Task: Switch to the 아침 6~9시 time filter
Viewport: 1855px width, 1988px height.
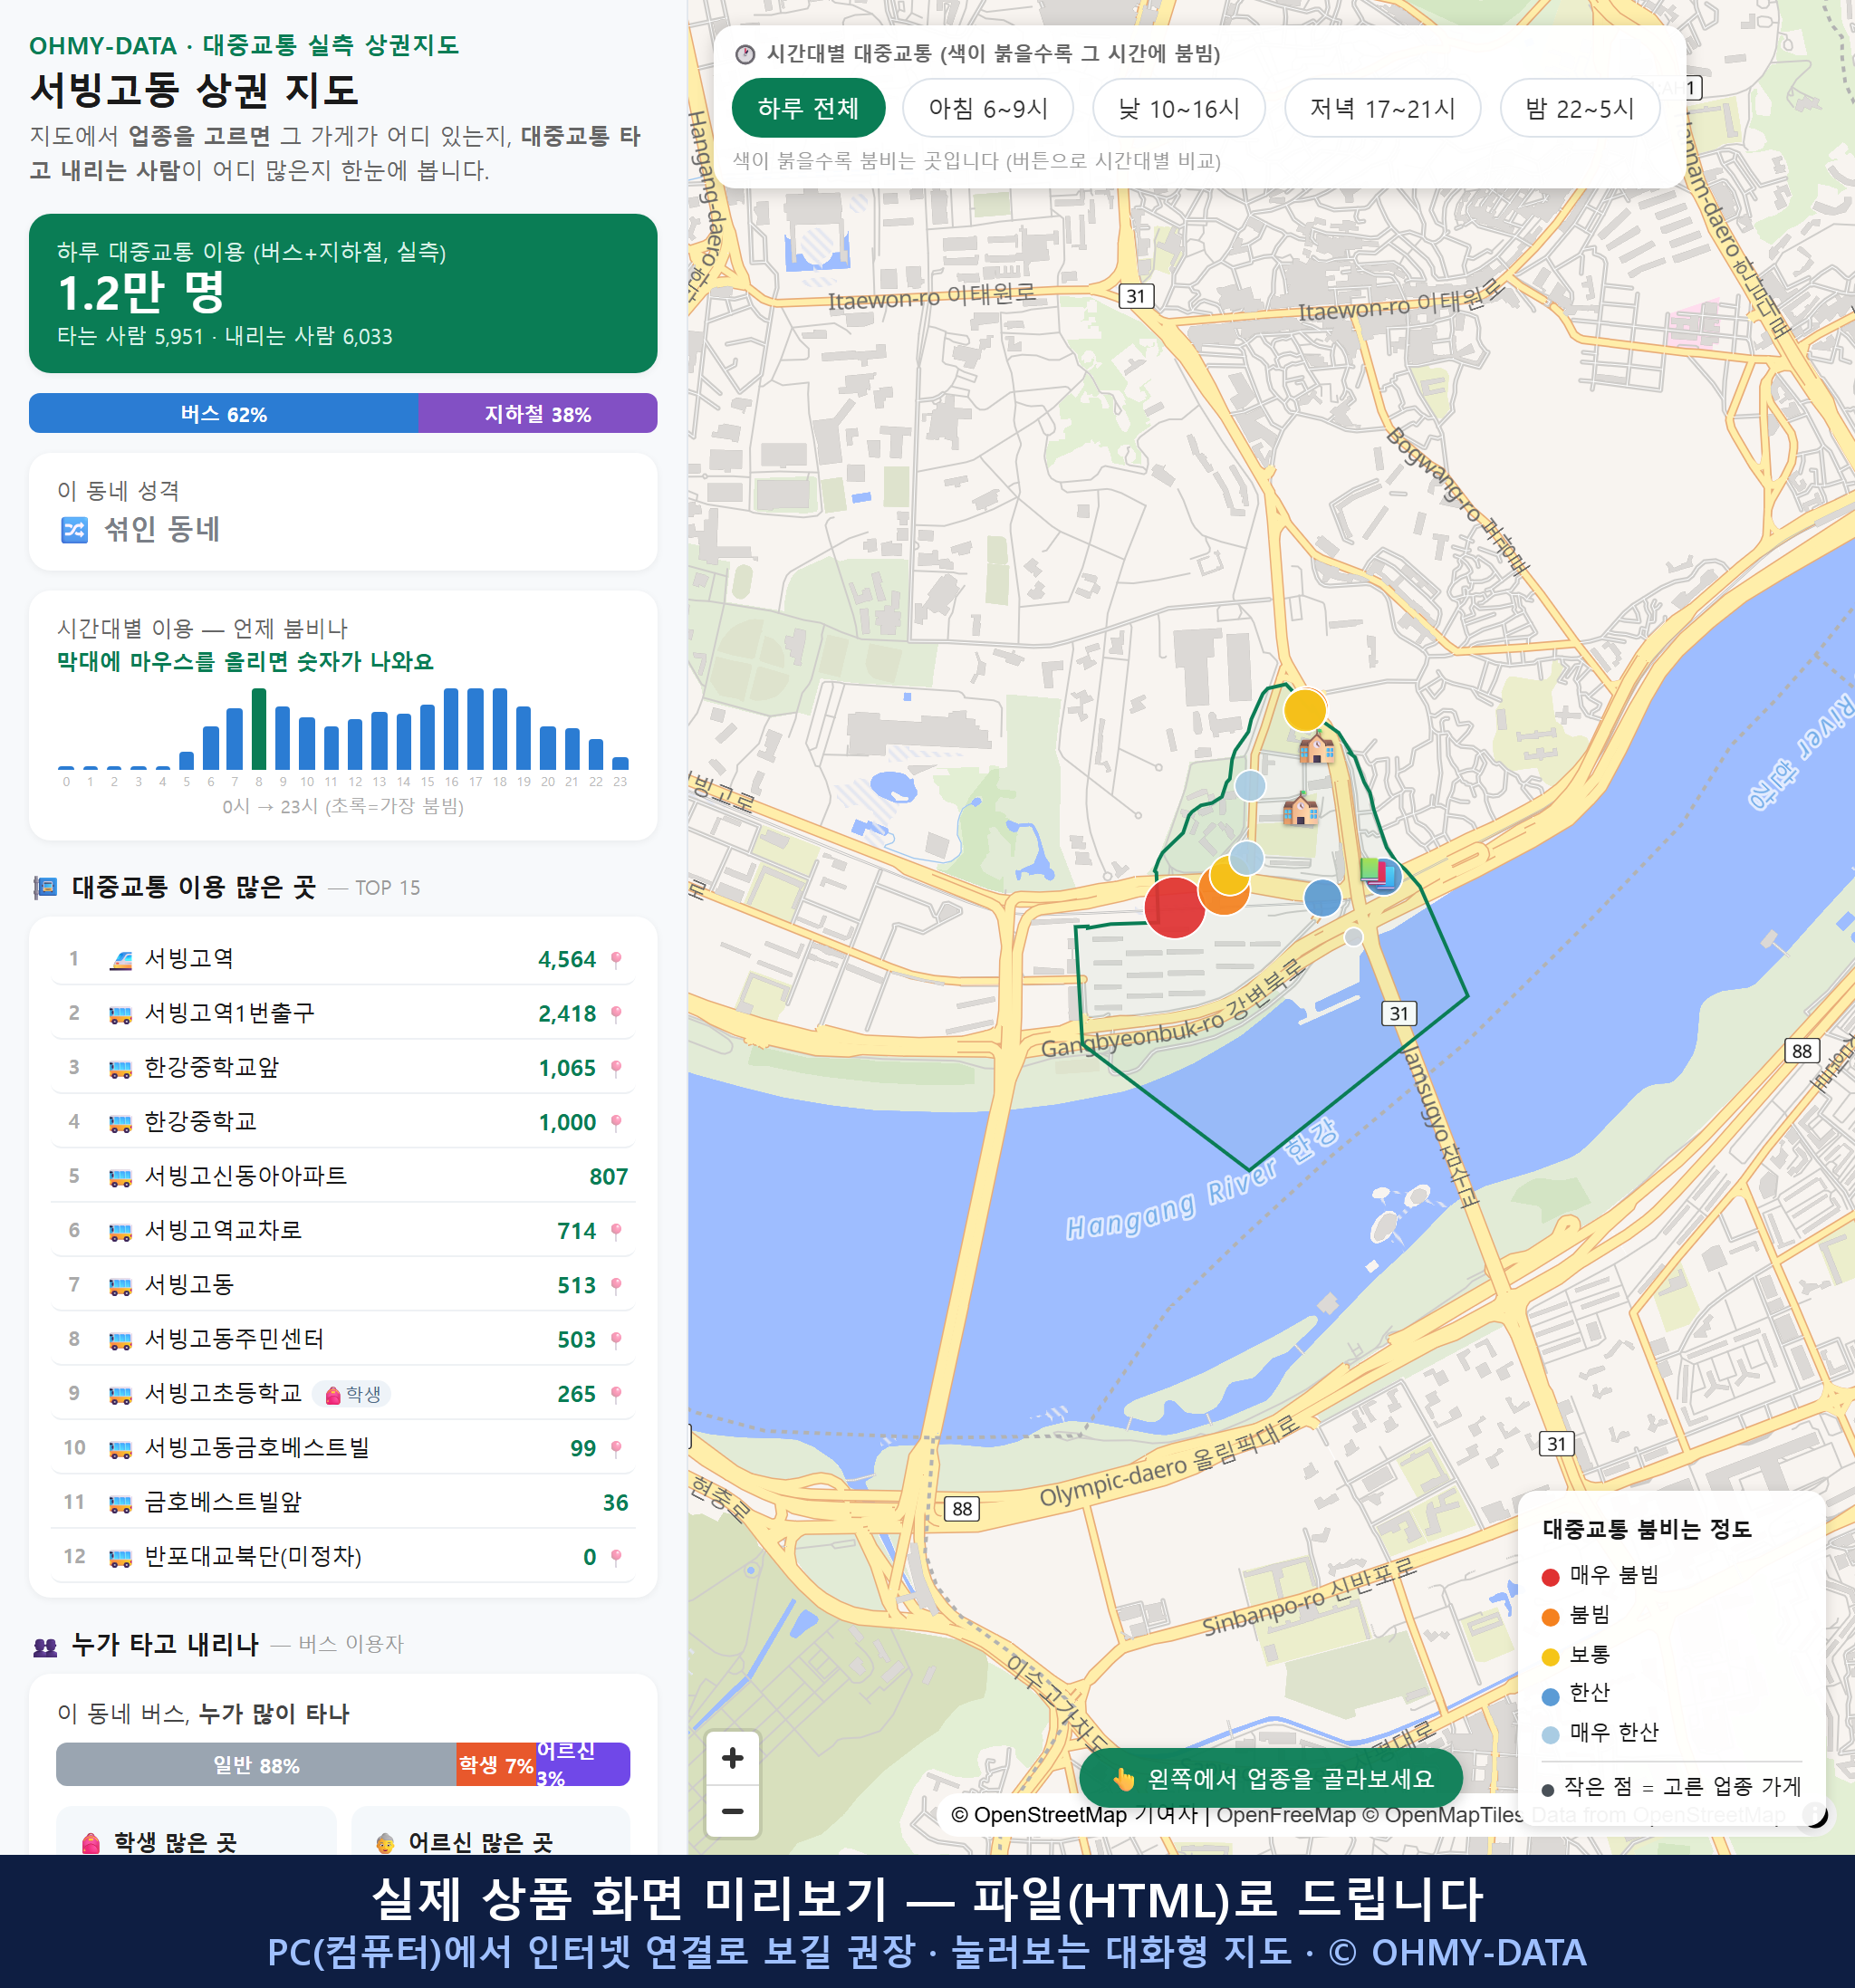Action: point(988,108)
